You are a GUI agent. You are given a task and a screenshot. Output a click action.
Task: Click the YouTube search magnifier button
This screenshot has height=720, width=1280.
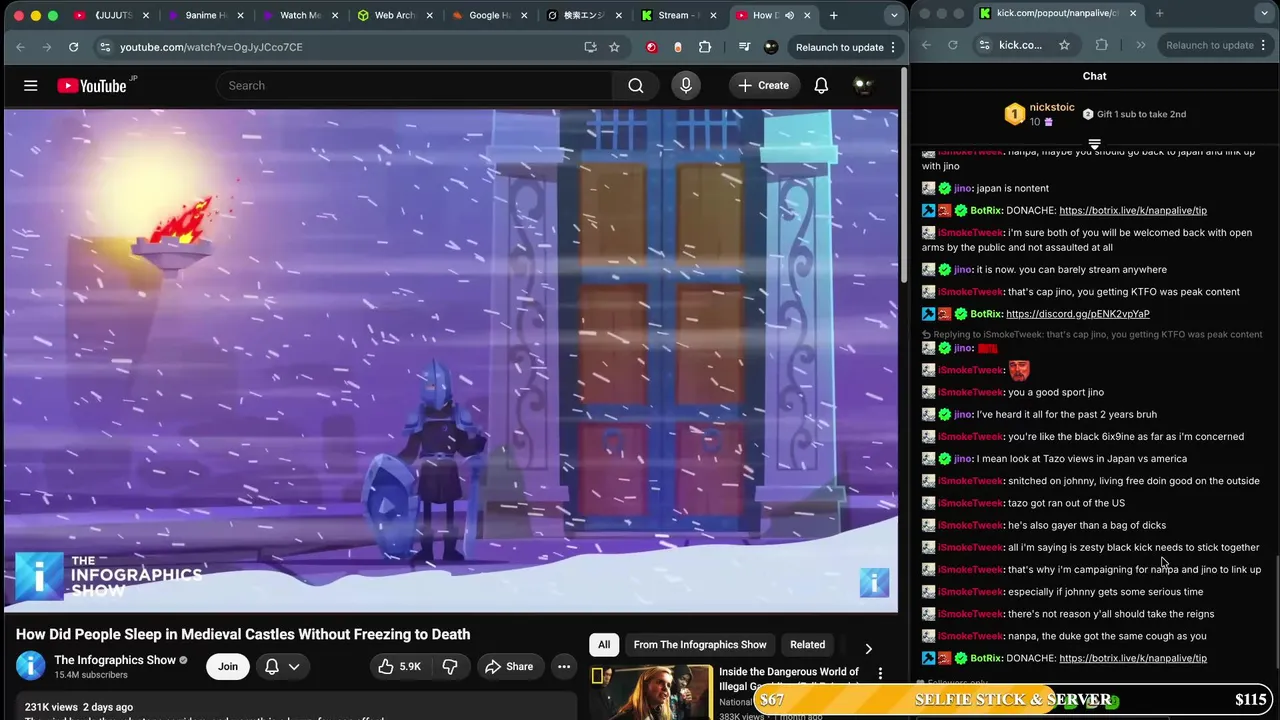(x=636, y=86)
